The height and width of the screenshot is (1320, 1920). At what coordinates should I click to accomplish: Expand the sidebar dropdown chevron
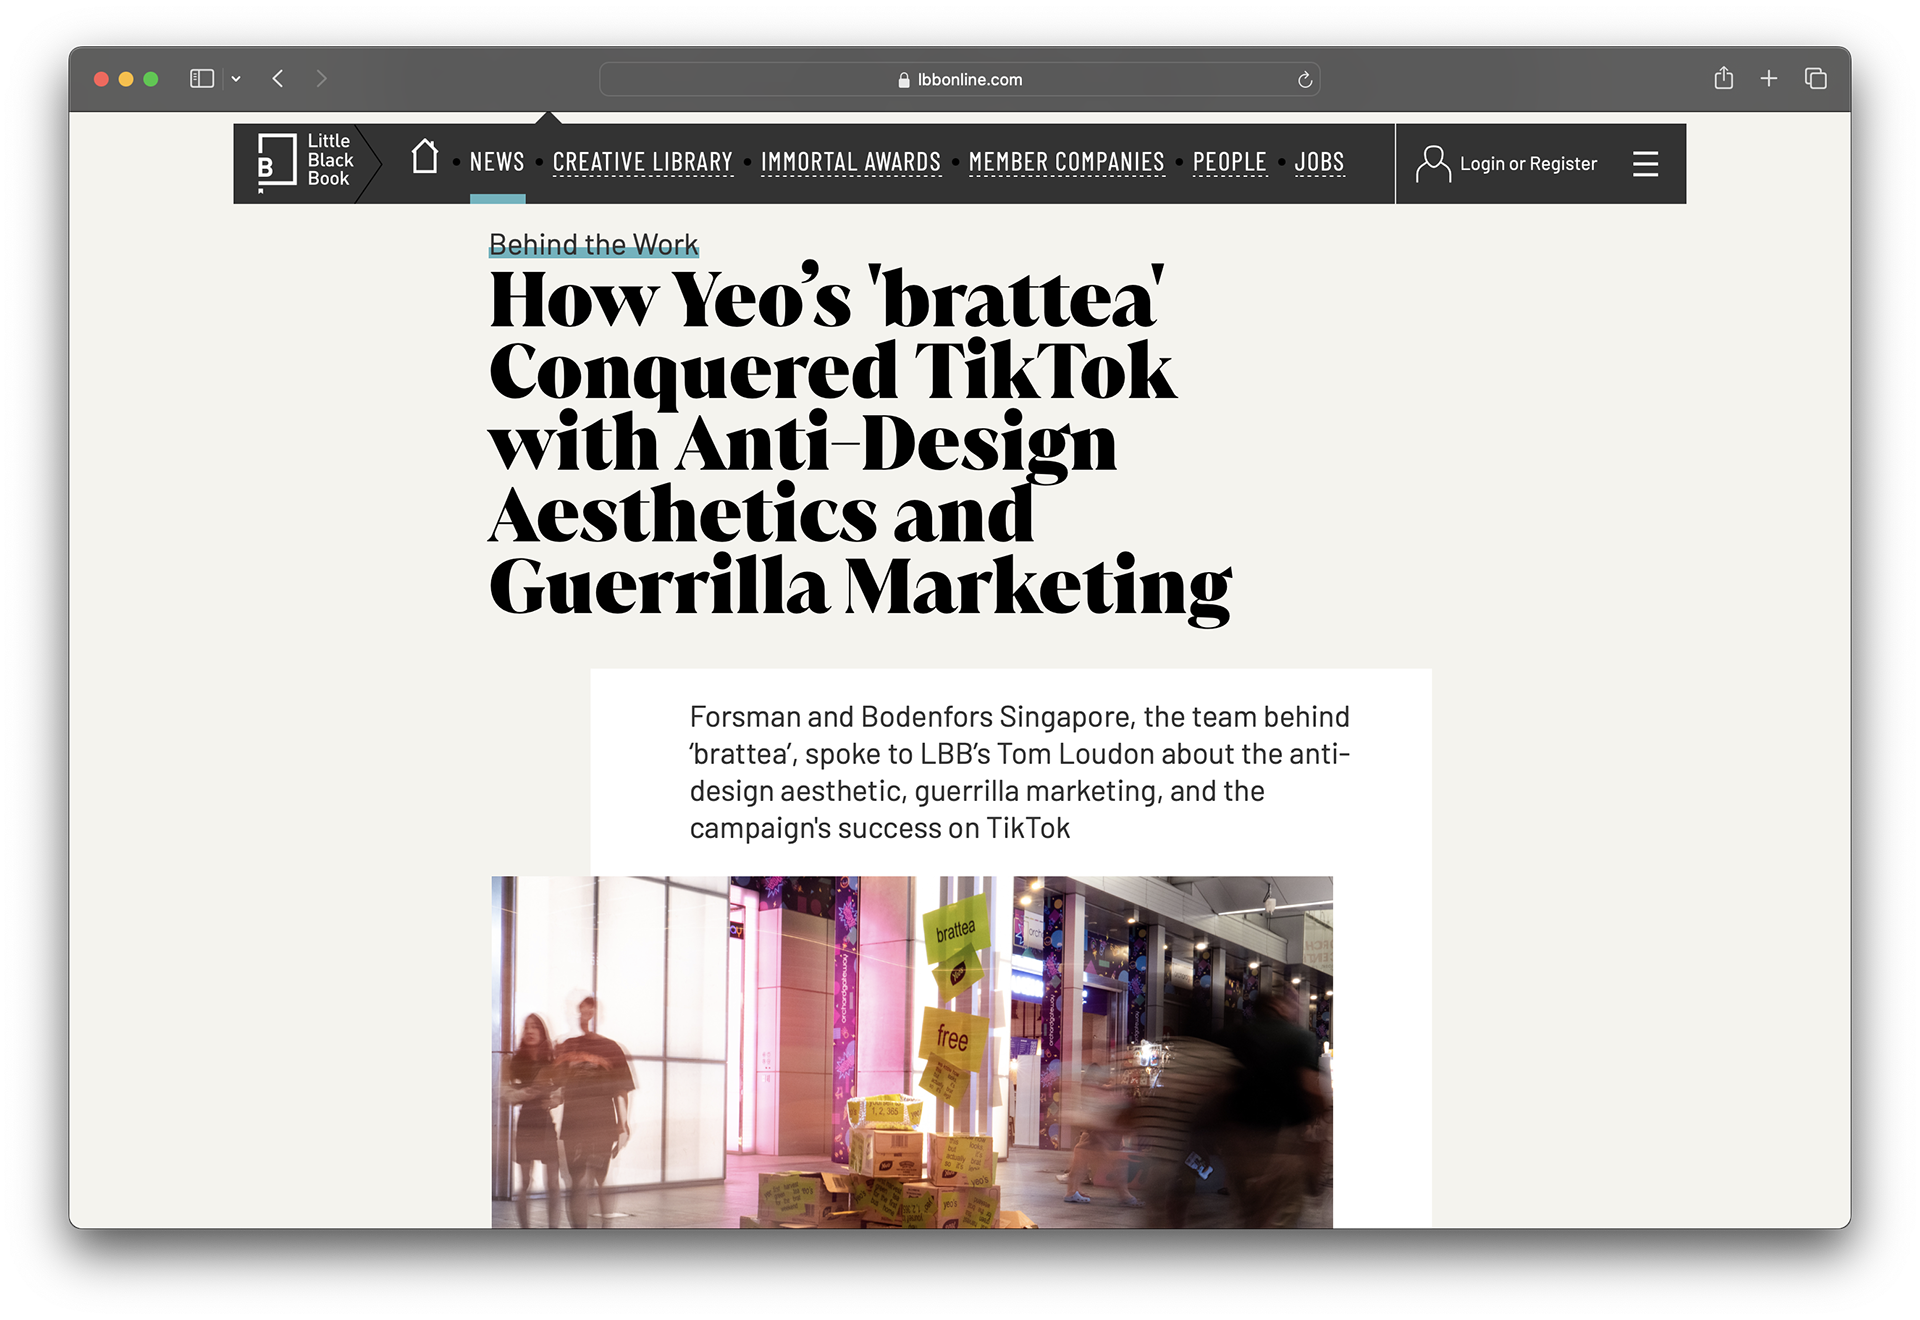pos(236,79)
